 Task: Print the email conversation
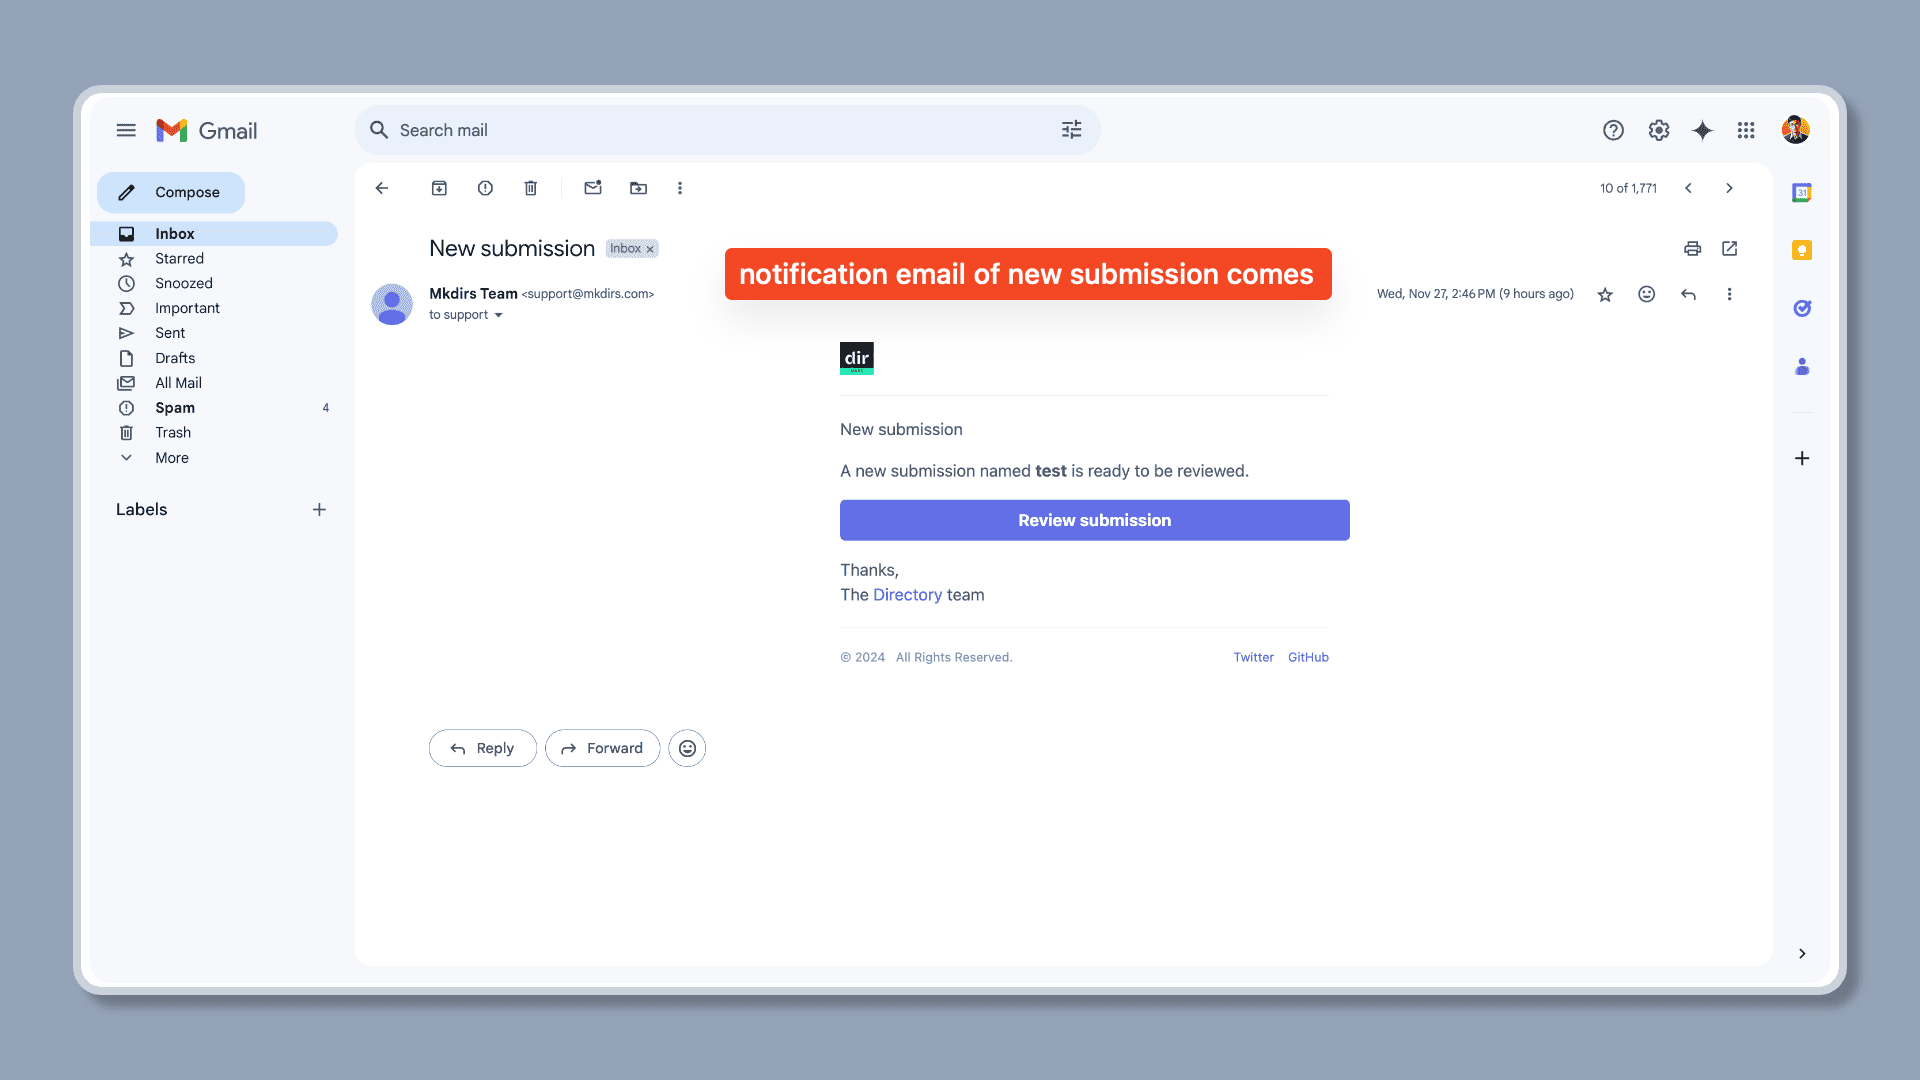tap(1692, 249)
